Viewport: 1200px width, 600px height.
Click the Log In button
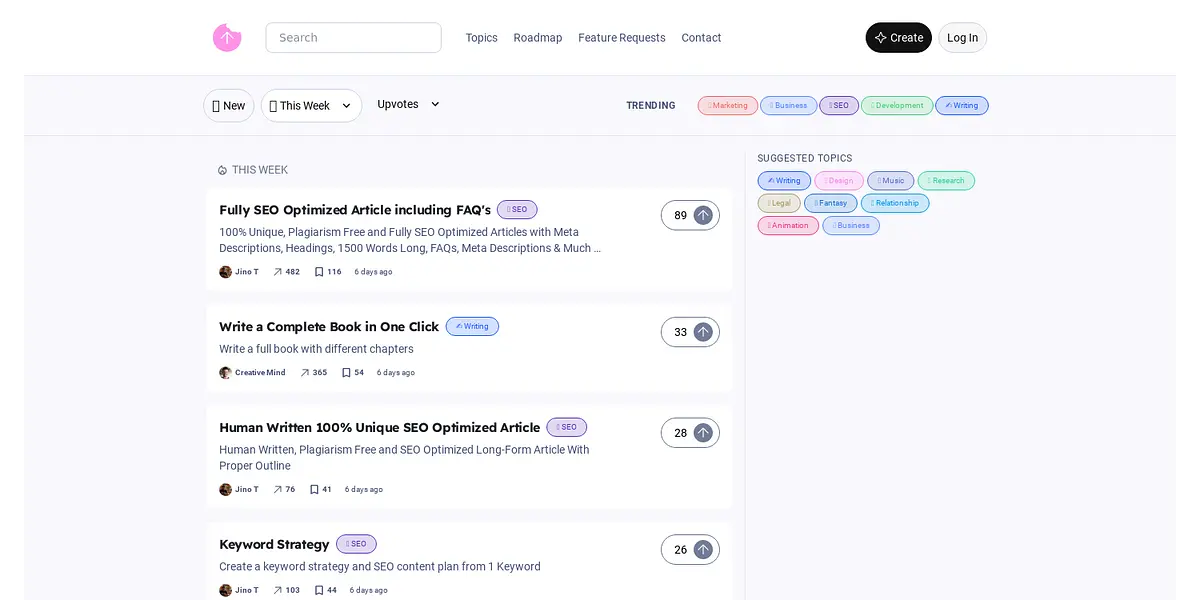coord(962,38)
